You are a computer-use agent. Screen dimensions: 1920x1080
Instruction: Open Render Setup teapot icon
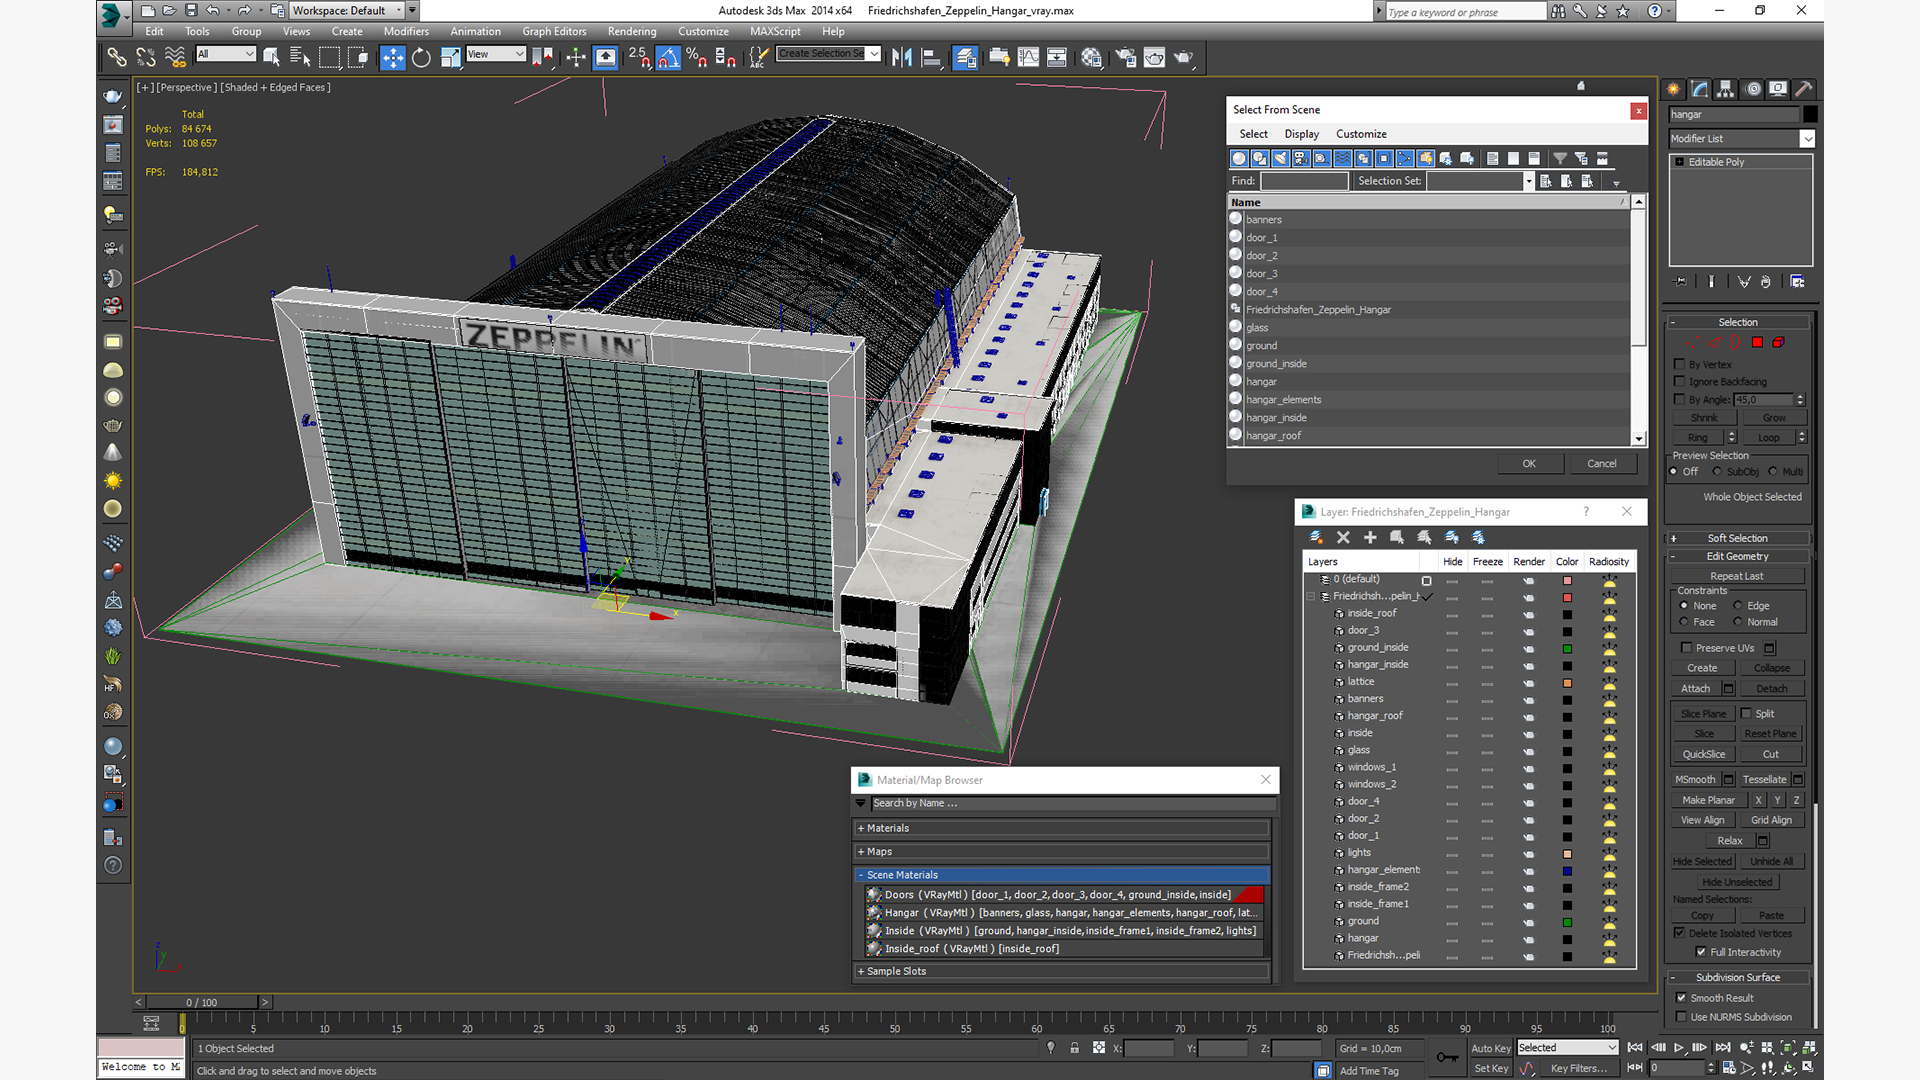(x=1126, y=57)
